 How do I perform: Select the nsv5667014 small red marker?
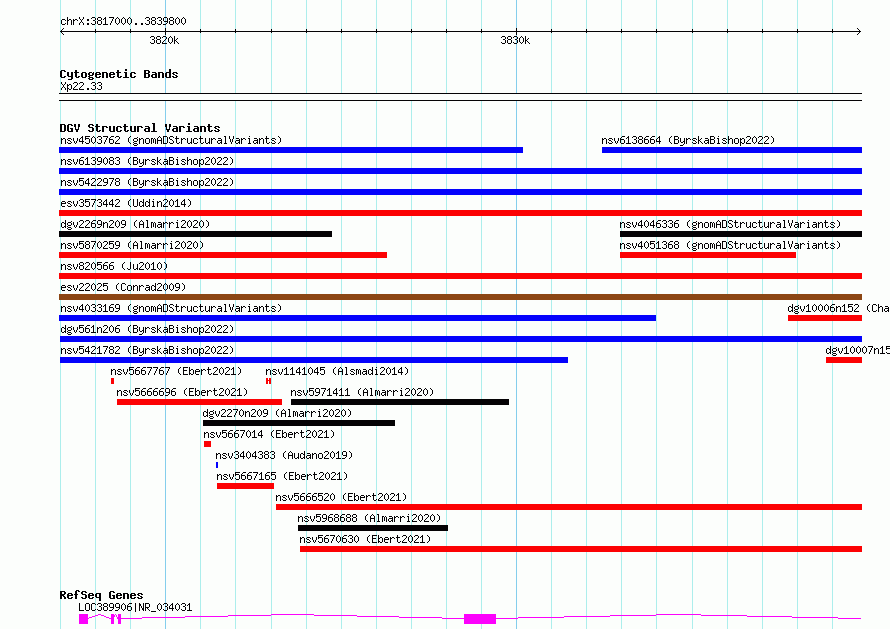pos(207,444)
